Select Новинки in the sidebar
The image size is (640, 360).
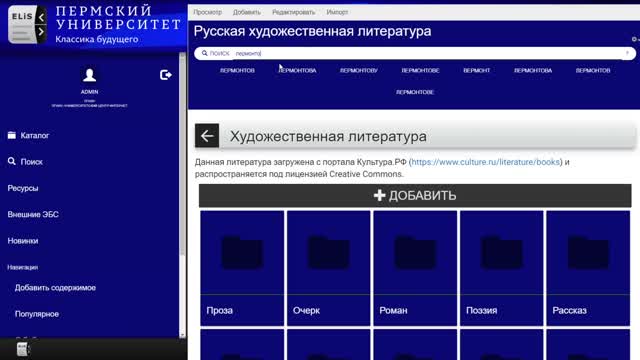coord(23,241)
